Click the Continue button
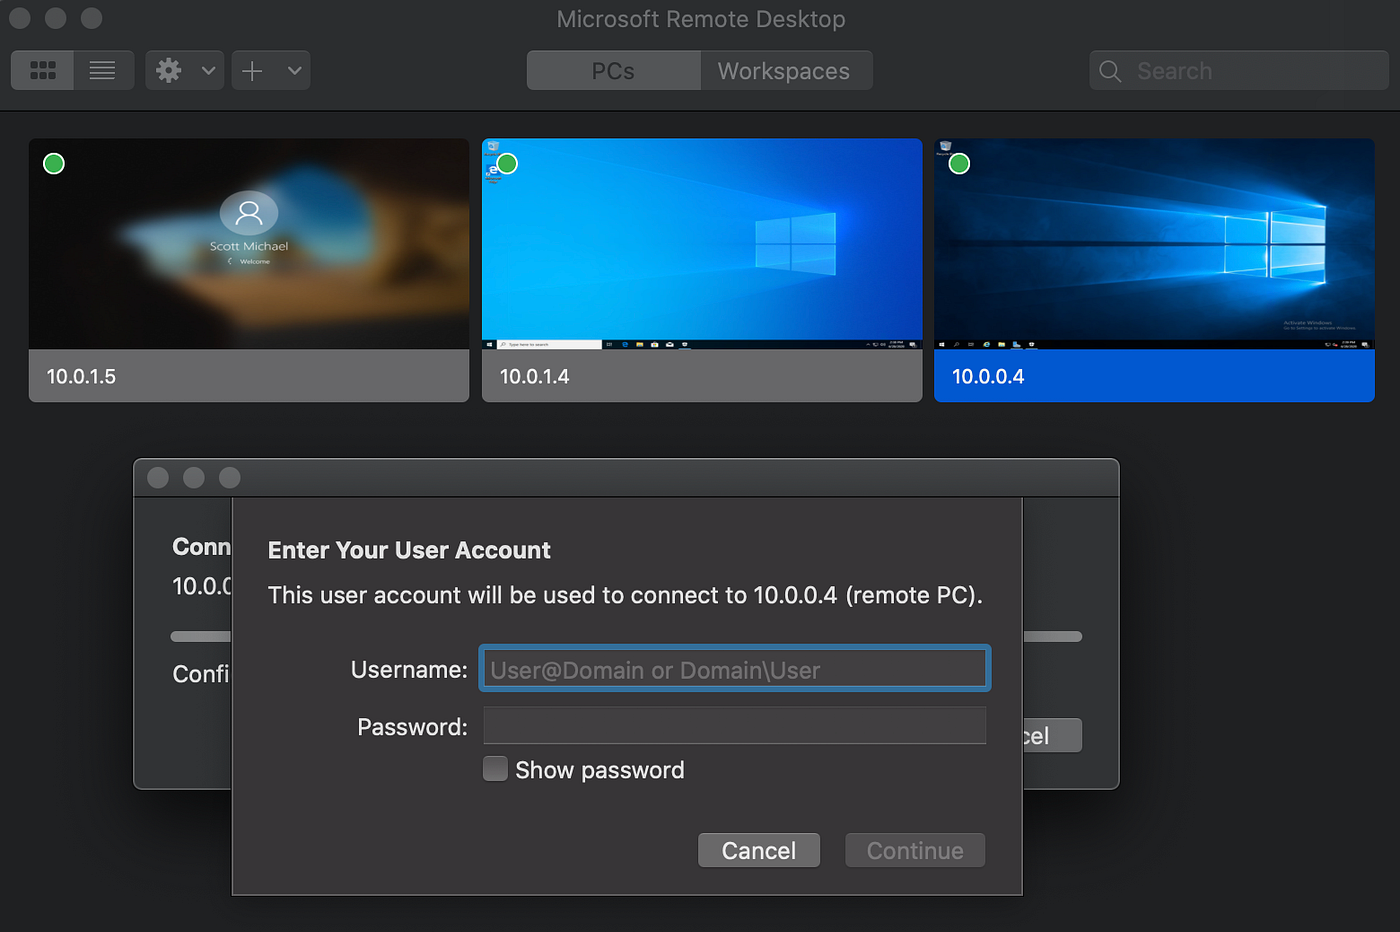The width and height of the screenshot is (1400, 932). 915,851
